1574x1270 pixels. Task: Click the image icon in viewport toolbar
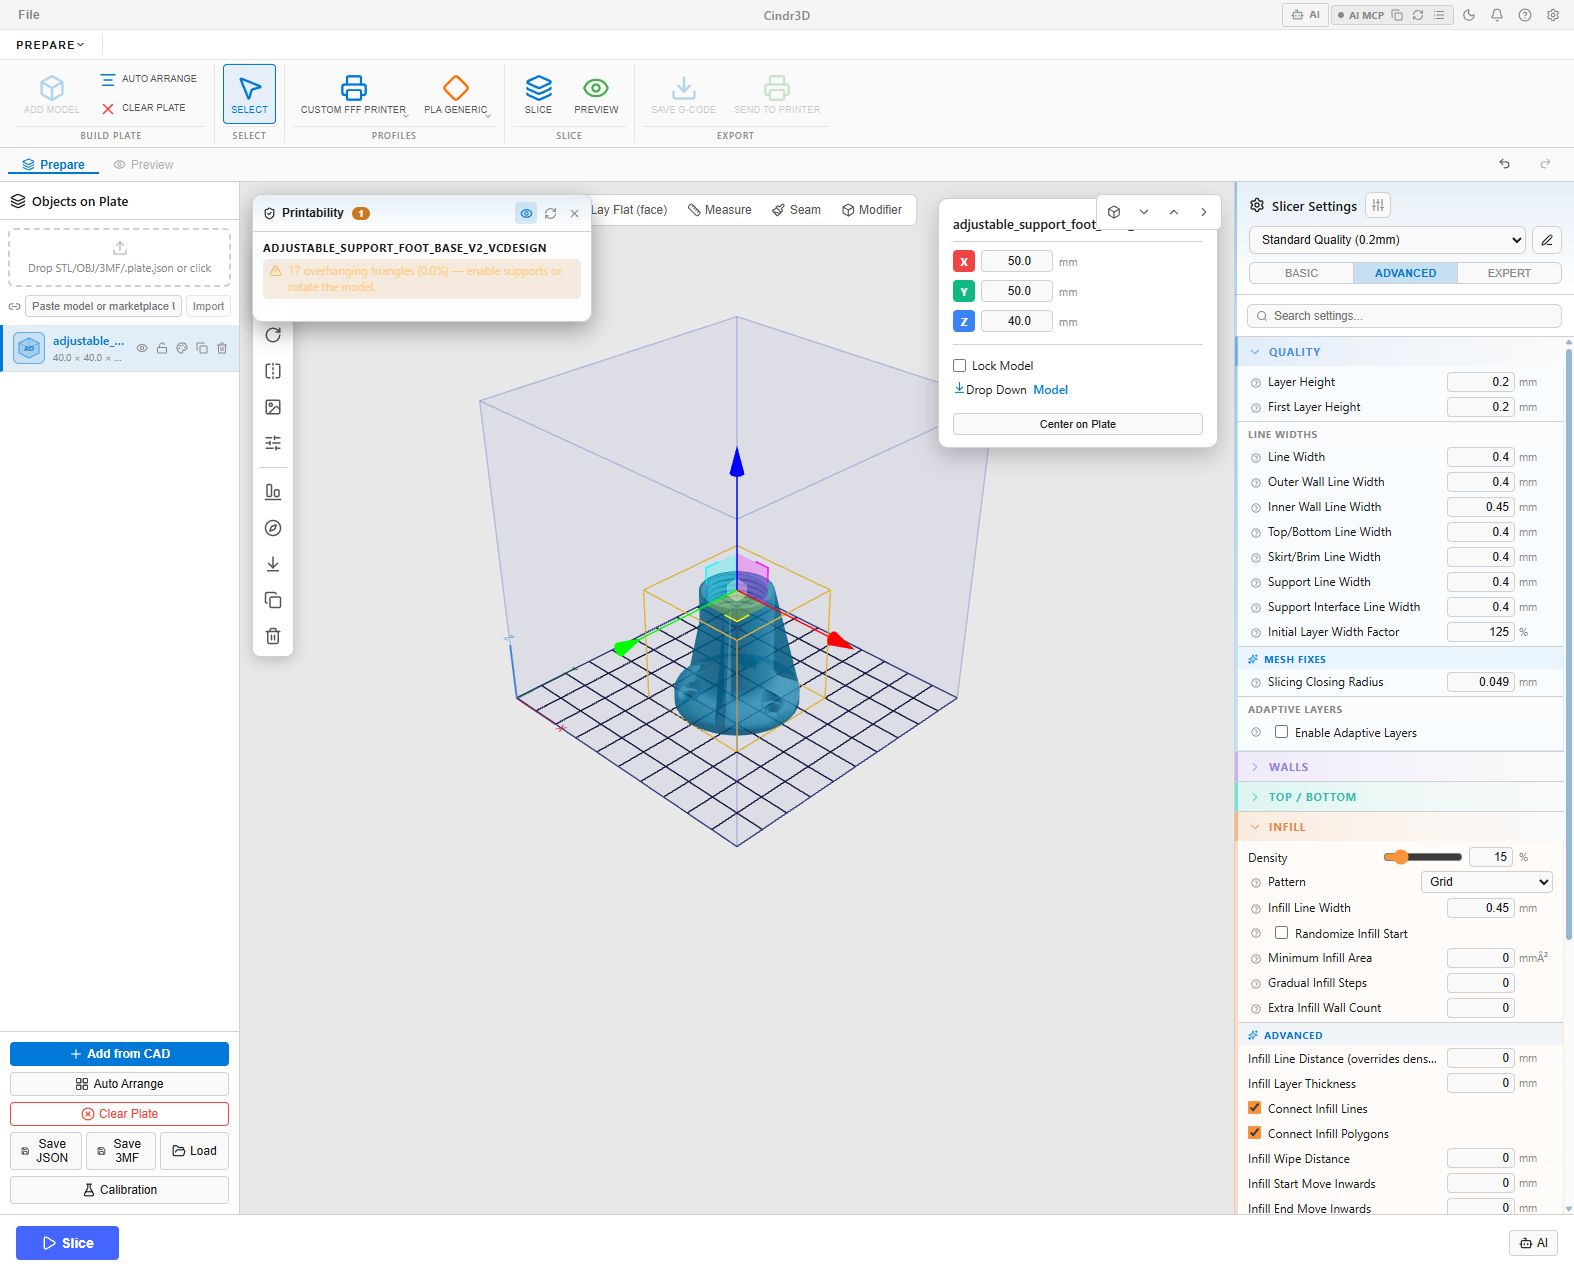pos(273,407)
